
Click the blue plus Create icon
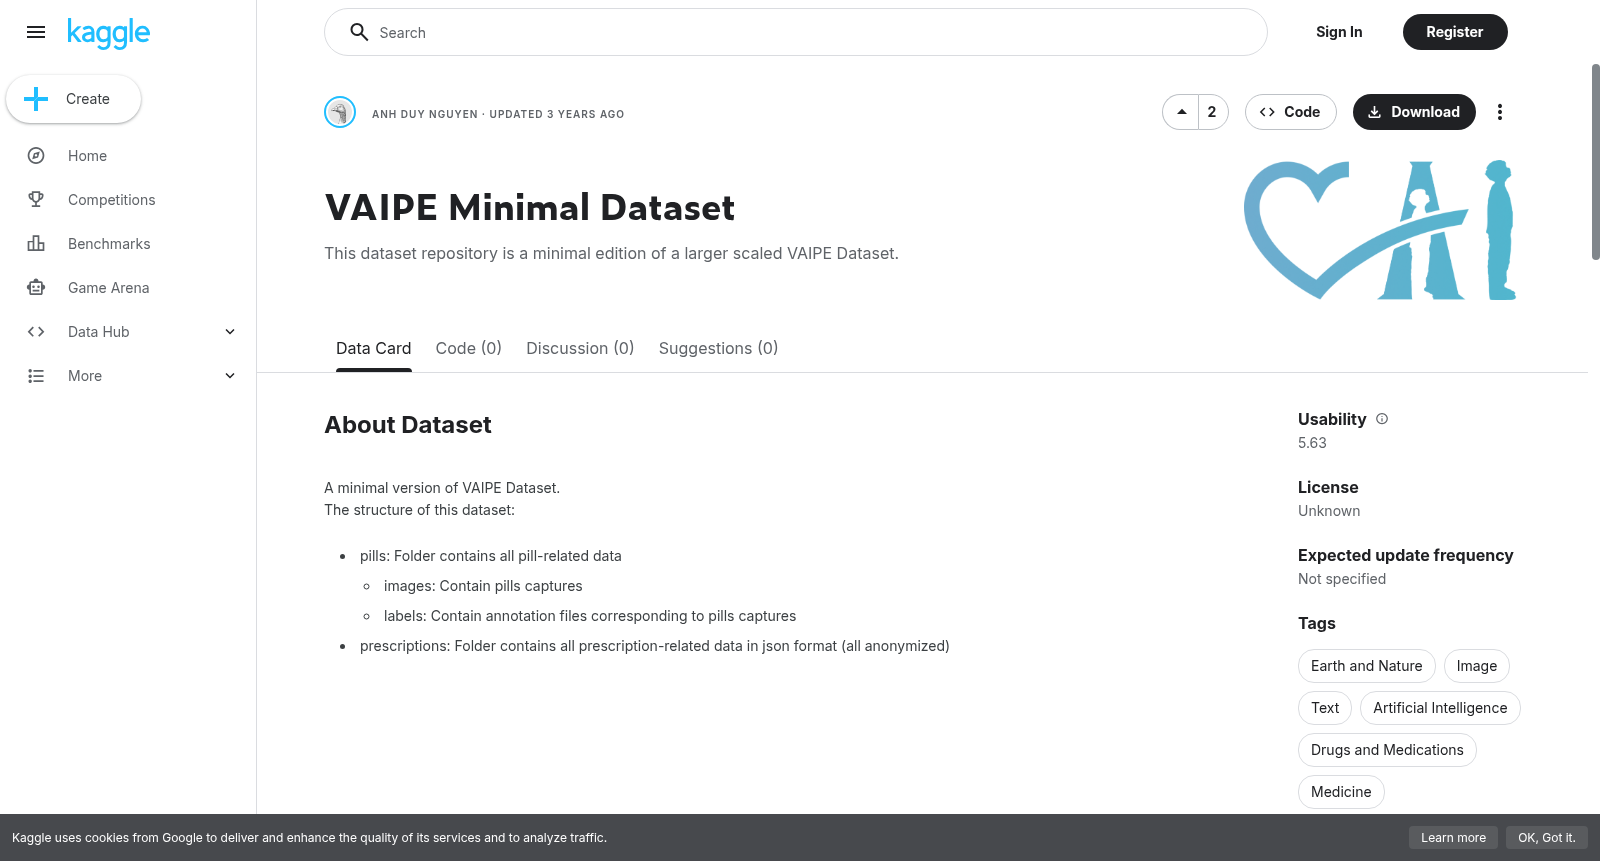coord(36,99)
